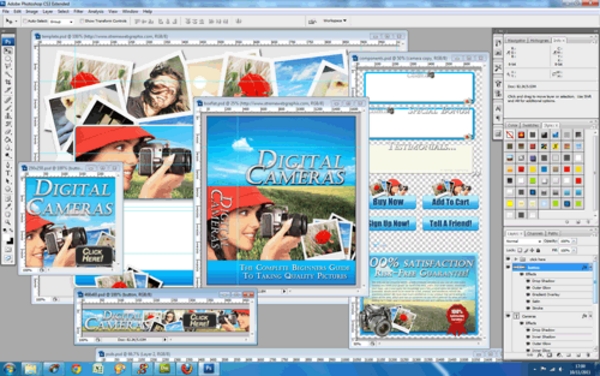600x376 pixels.
Task: Open Chrome from the taskbar
Action: [77, 368]
